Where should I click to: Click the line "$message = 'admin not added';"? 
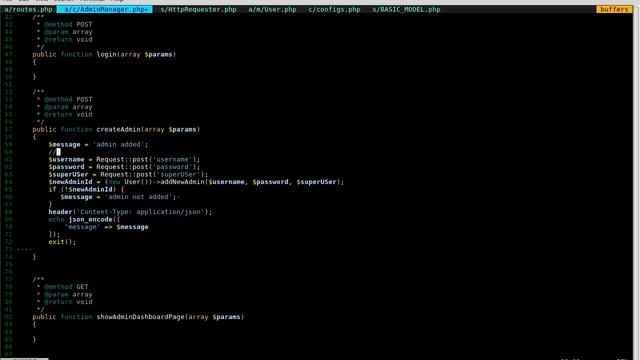pyautogui.click(x=120, y=197)
